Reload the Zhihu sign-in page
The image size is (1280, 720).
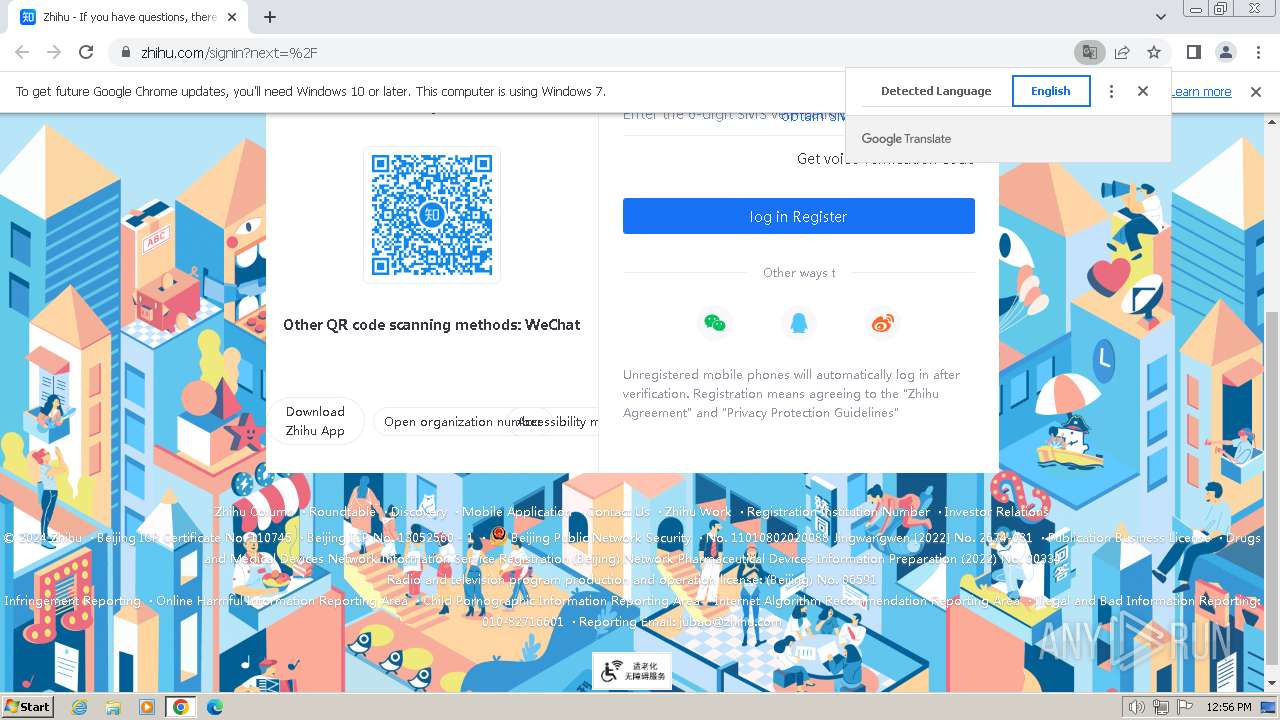click(x=86, y=52)
